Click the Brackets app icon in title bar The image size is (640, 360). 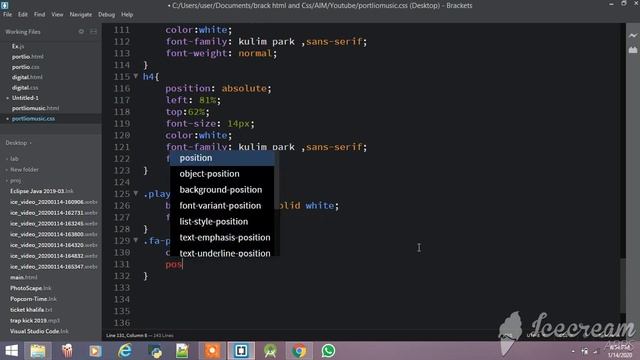click(5, 5)
